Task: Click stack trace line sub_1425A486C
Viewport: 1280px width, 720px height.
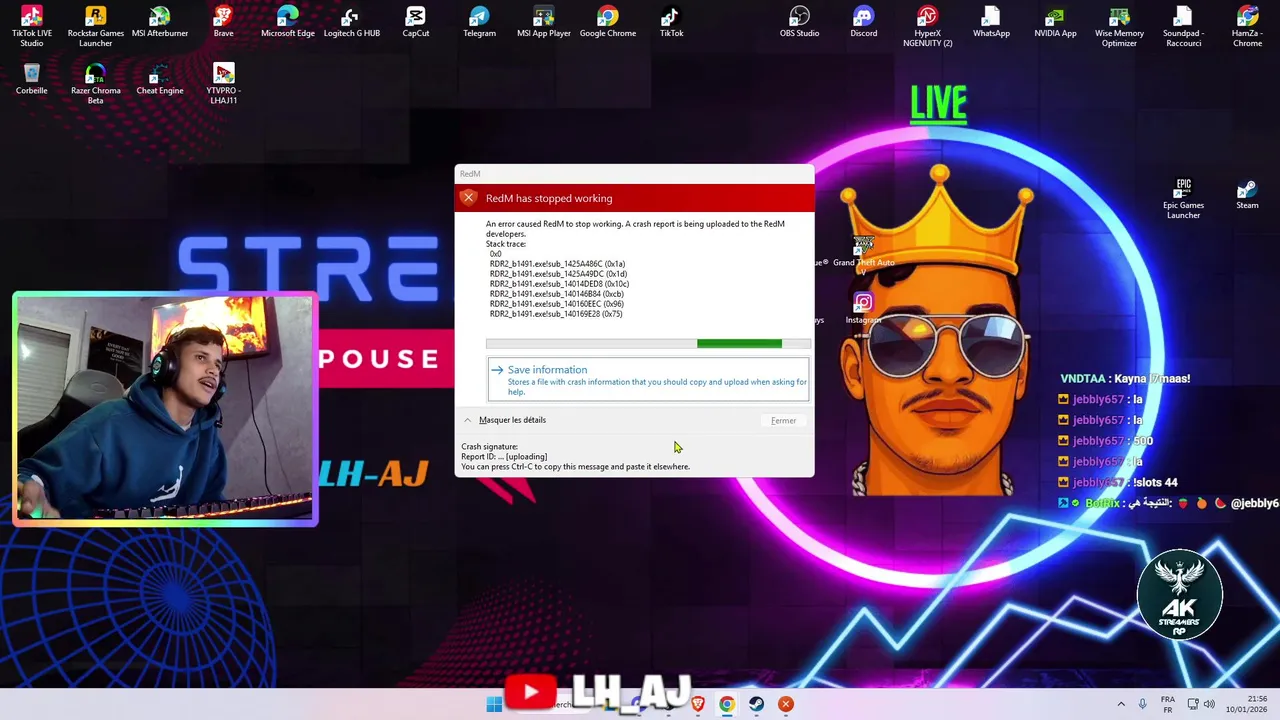Action: (x=557, y=264)
